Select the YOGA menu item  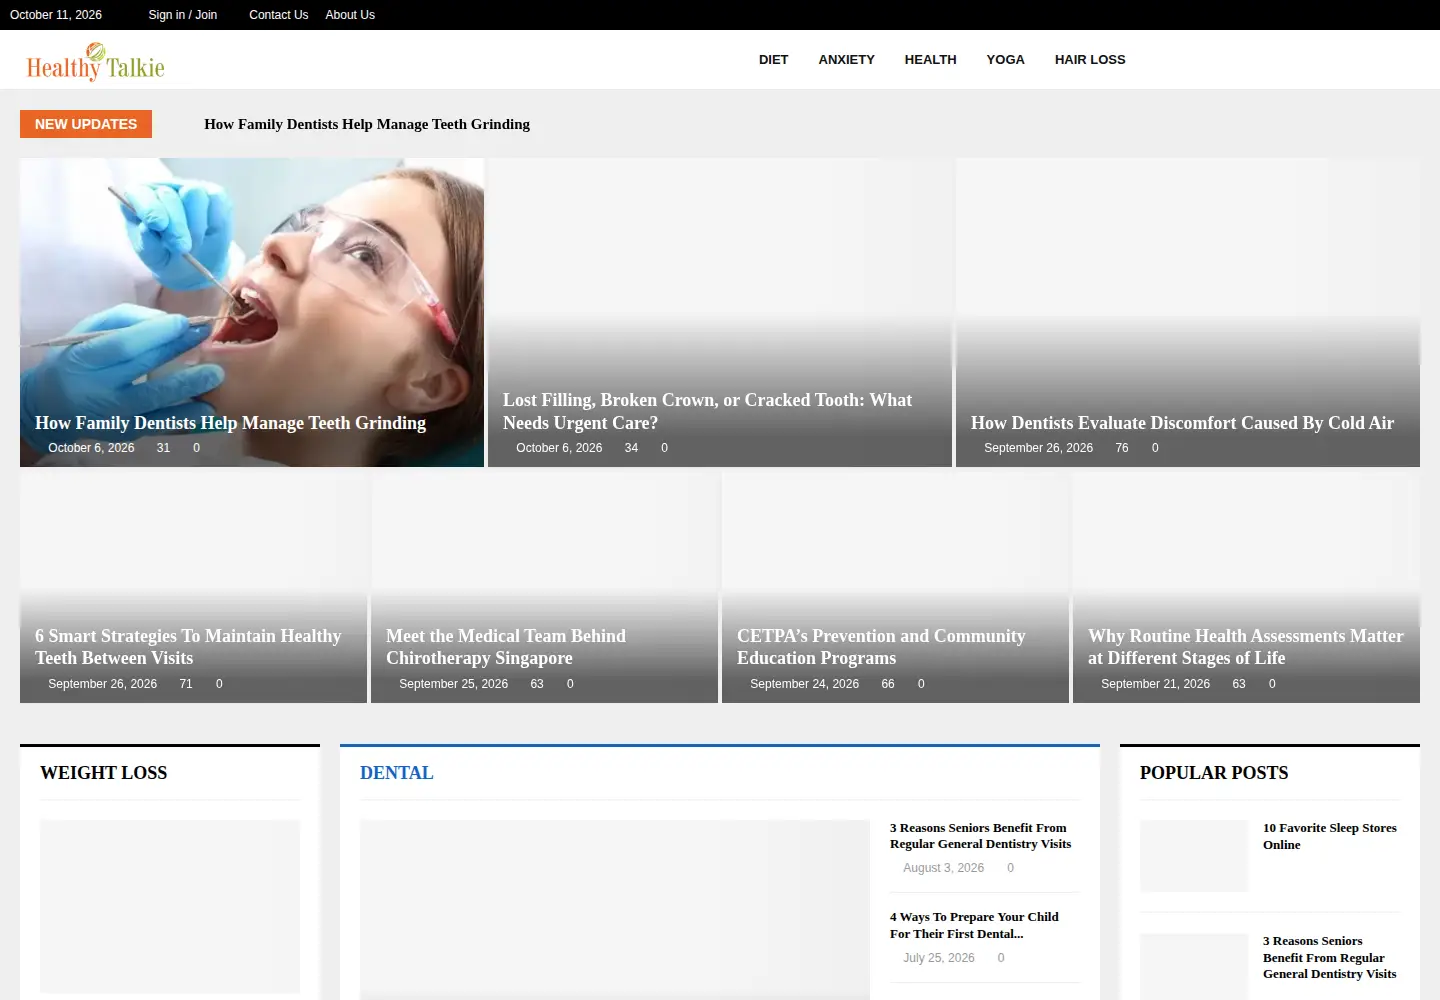tap(1005, 60)
